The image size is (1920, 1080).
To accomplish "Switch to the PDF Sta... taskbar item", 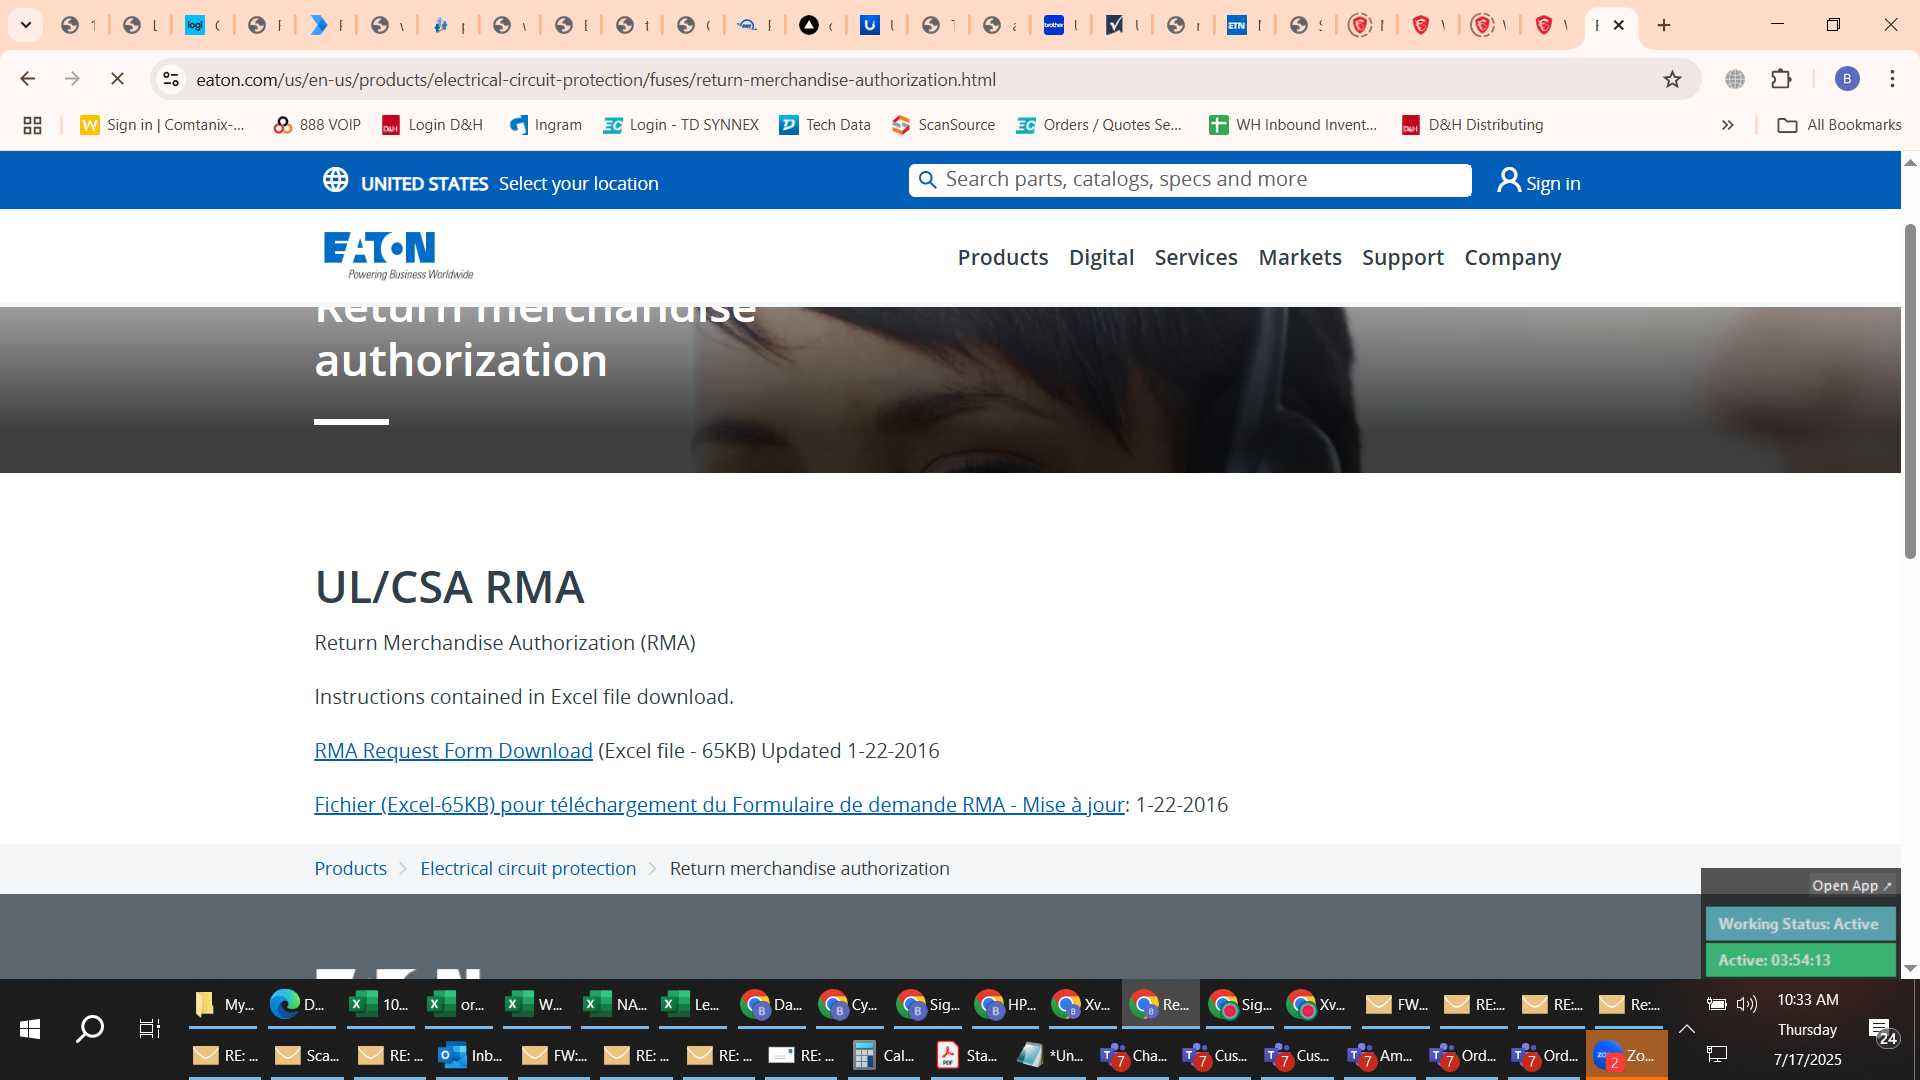I will coord(966,1055).
